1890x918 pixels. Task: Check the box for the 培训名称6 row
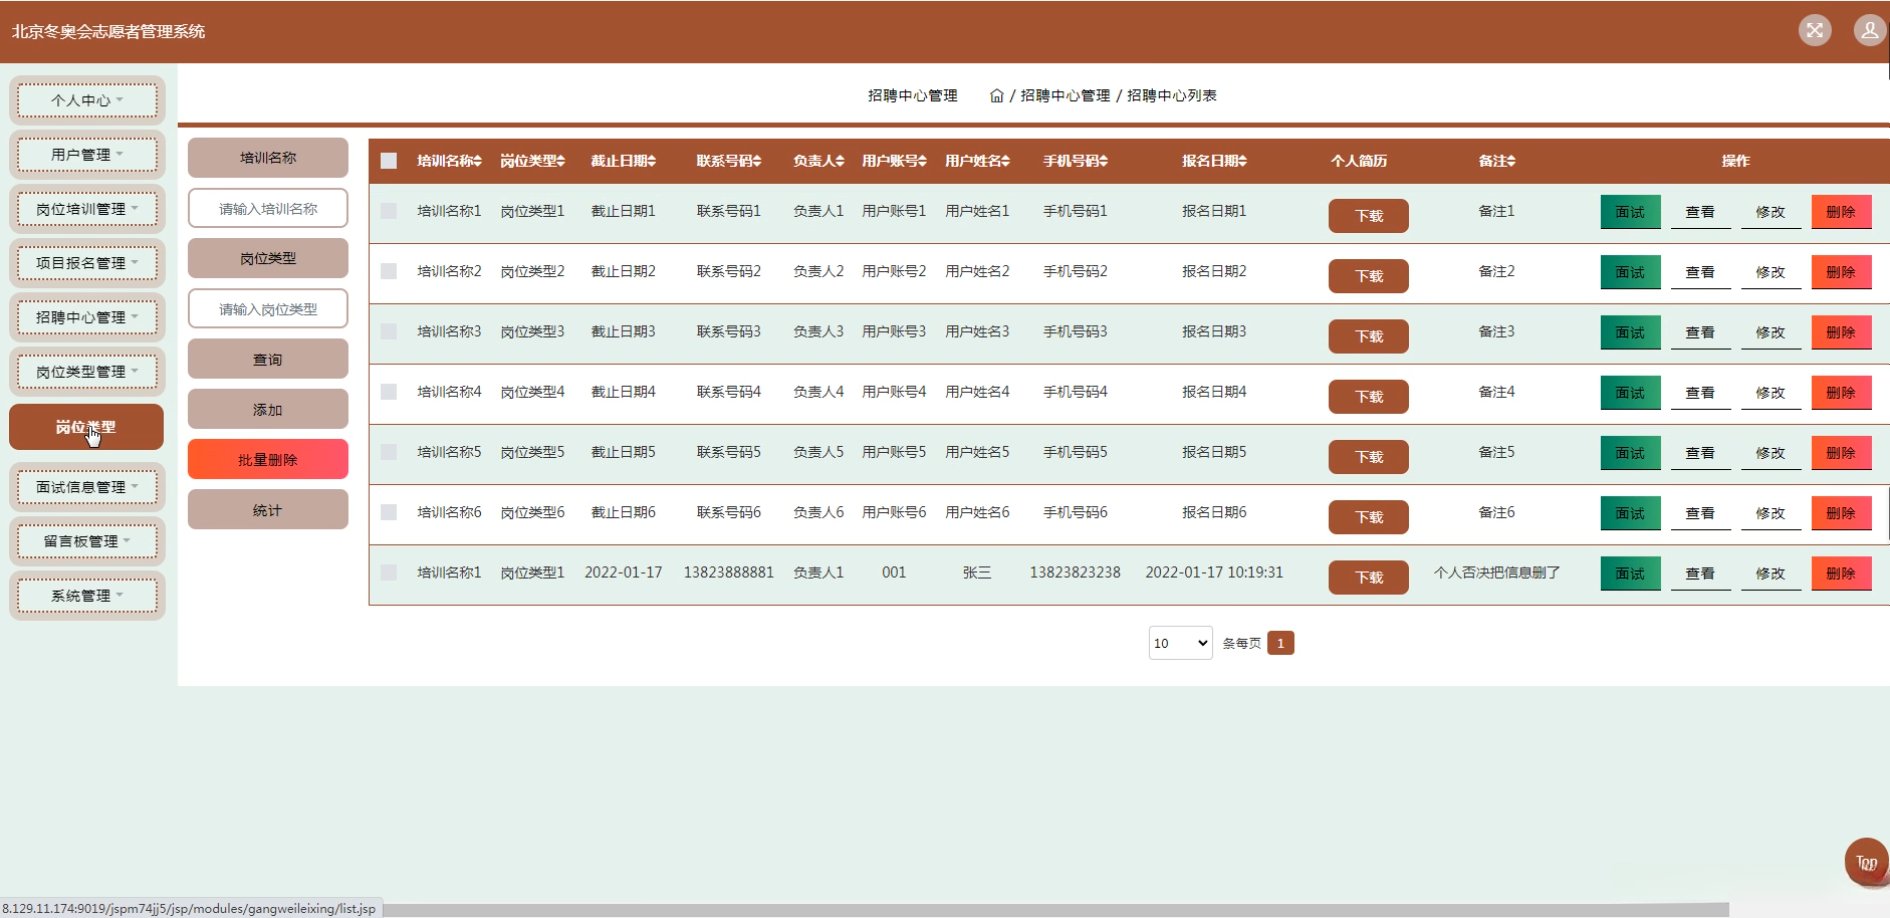click(x=389, y=512)
